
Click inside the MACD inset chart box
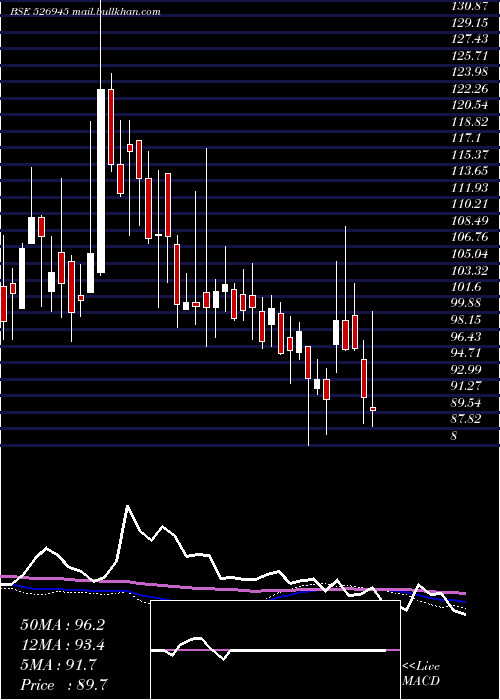275,650
